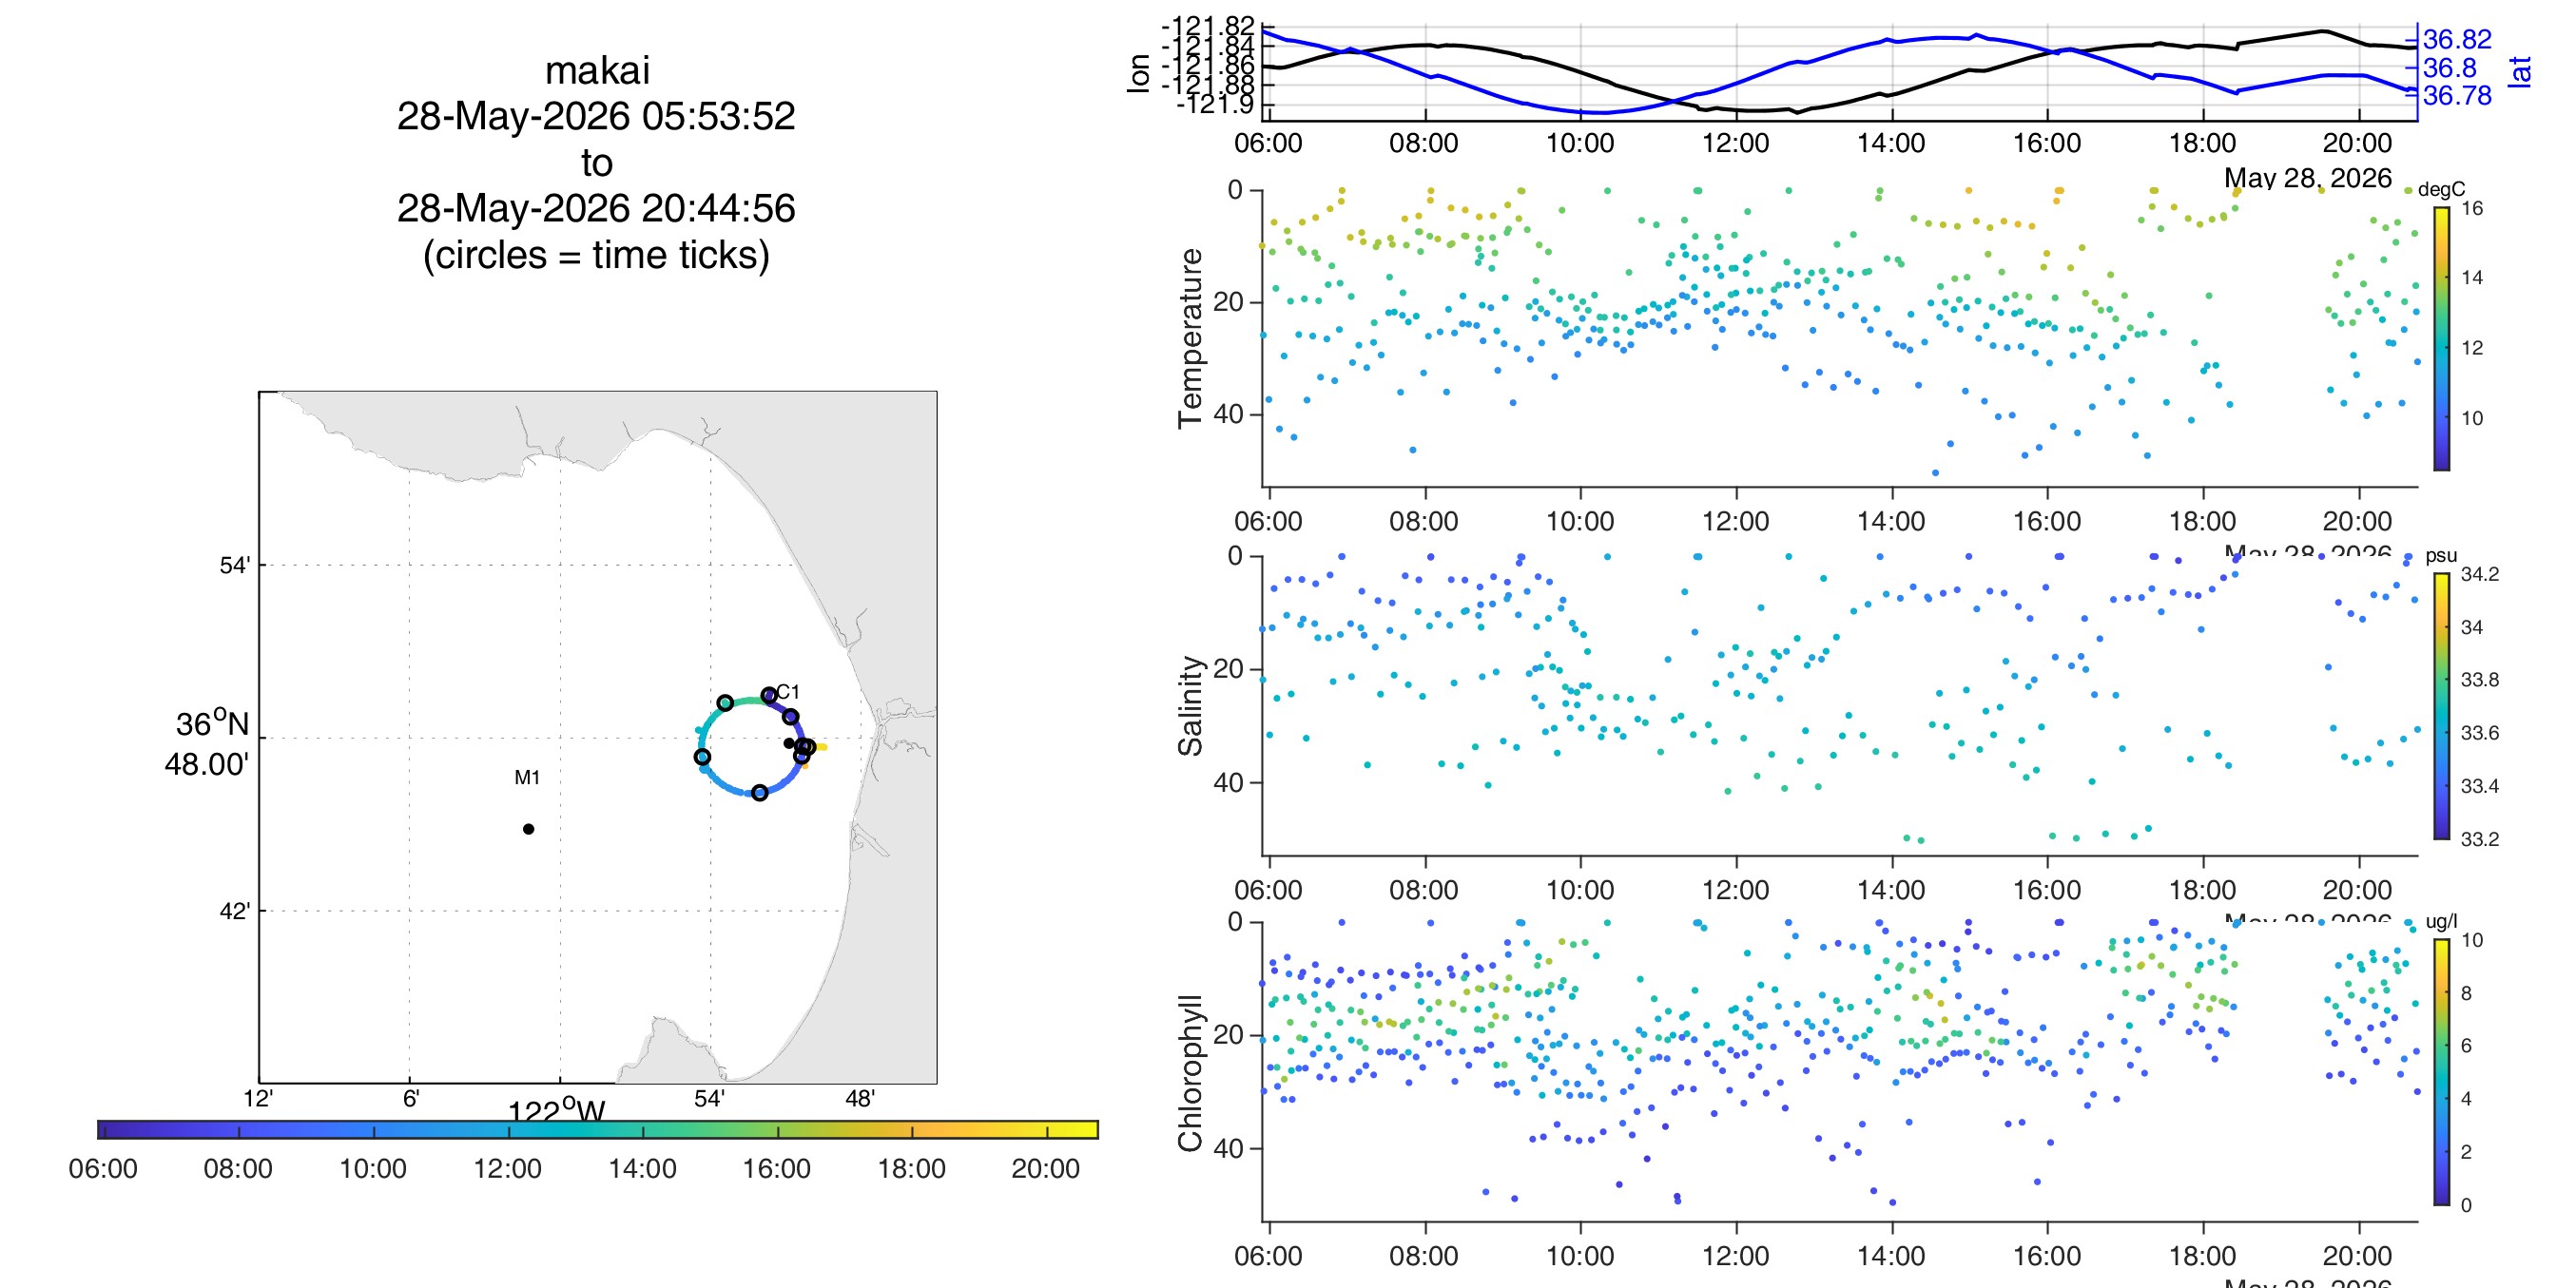Click the blue lat axis label
The height and width of the screenshot is (1288, 2576).
click(x=2519, y=71)
